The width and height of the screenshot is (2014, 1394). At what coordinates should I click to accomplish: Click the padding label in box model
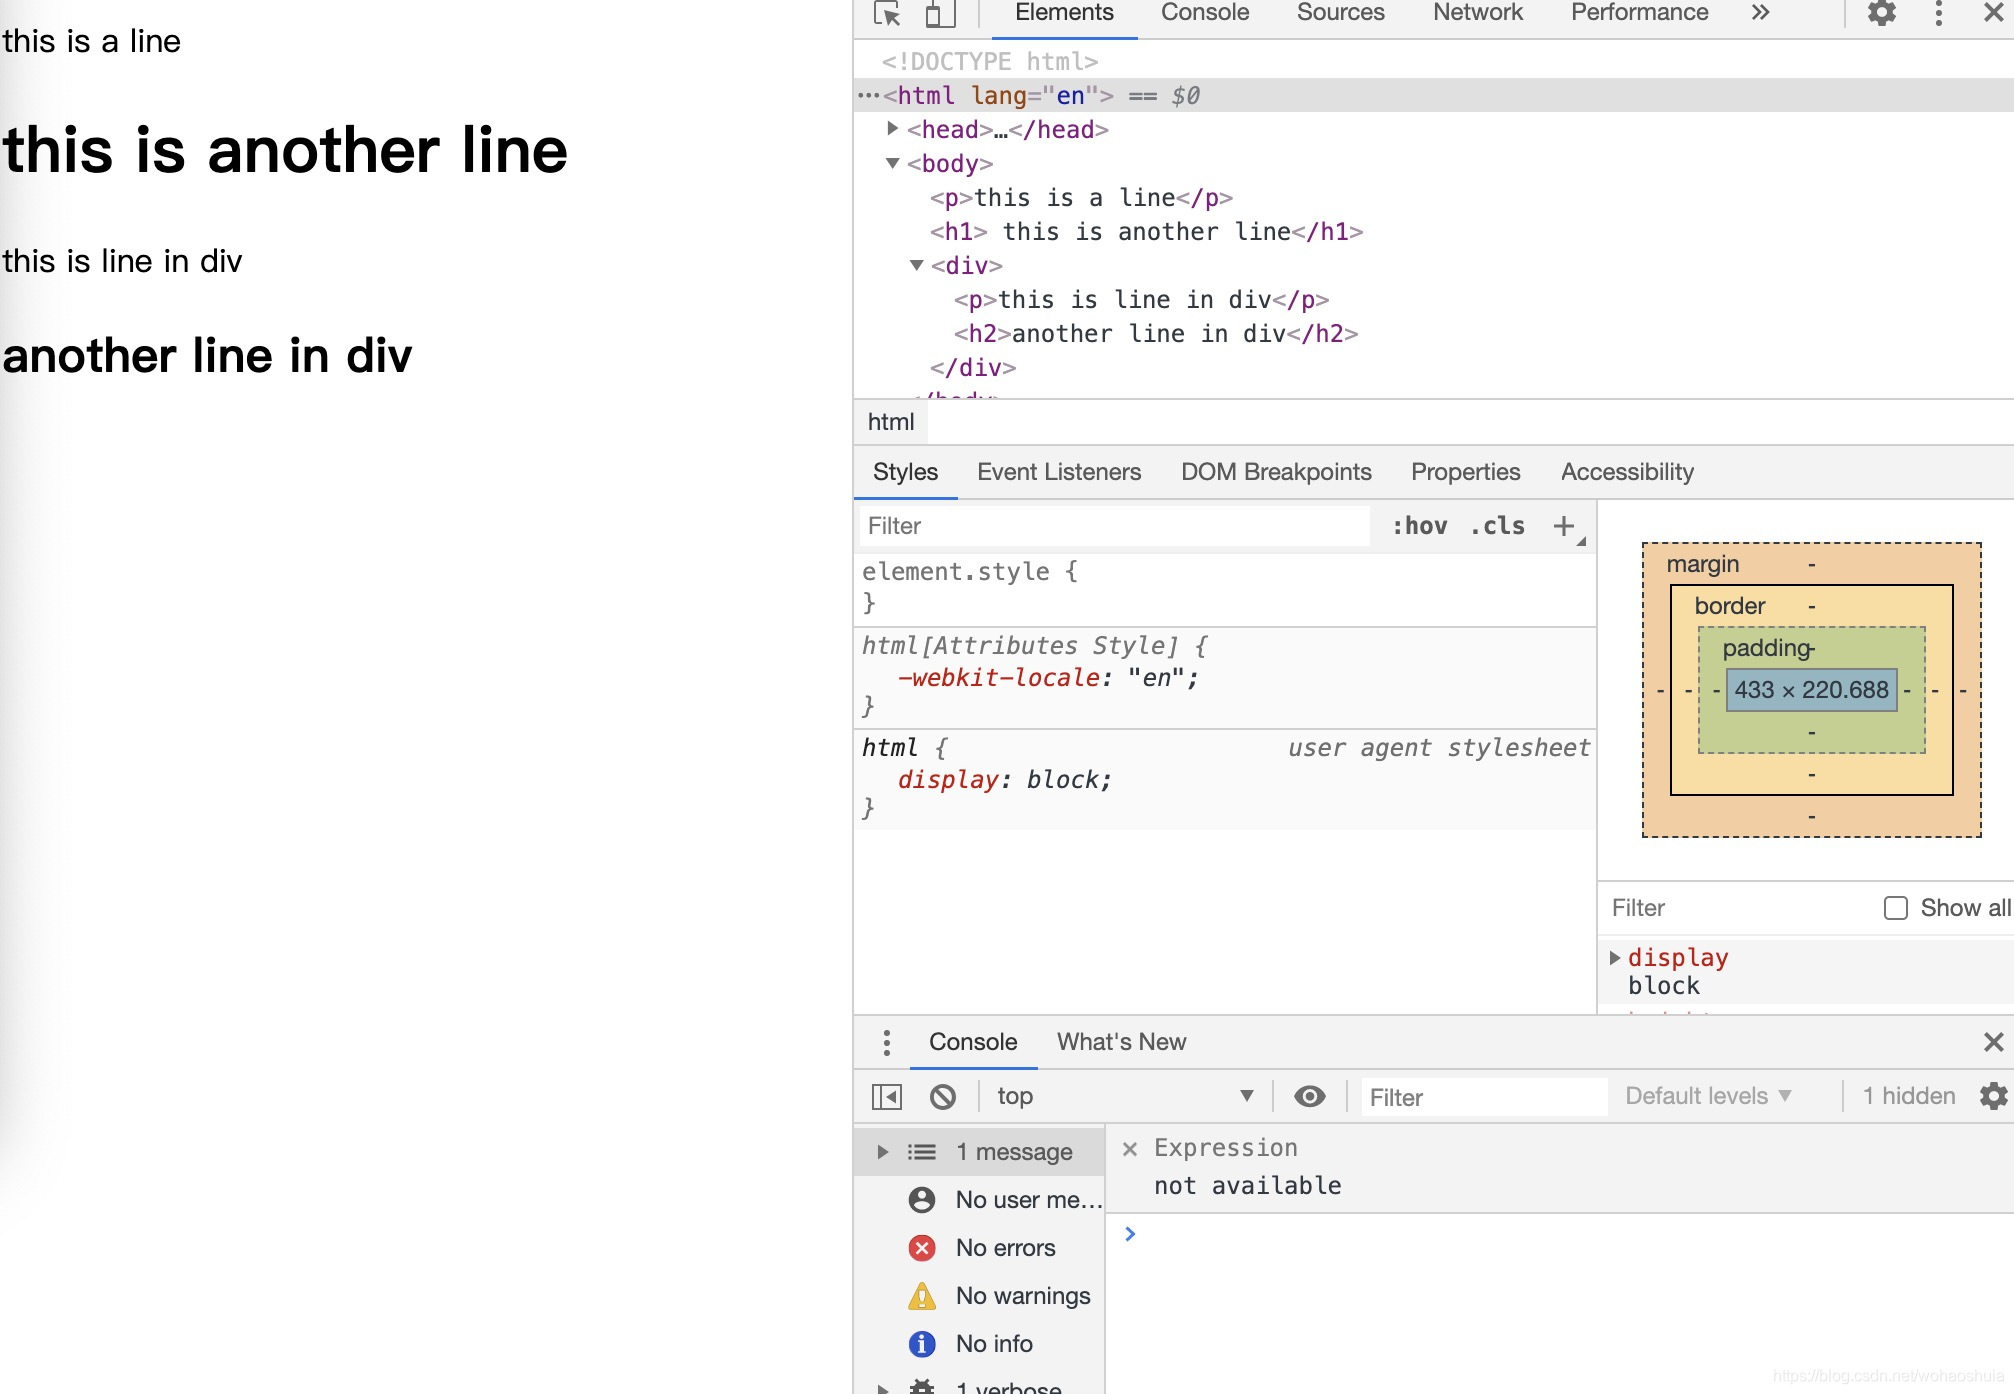coord(1767,648)
